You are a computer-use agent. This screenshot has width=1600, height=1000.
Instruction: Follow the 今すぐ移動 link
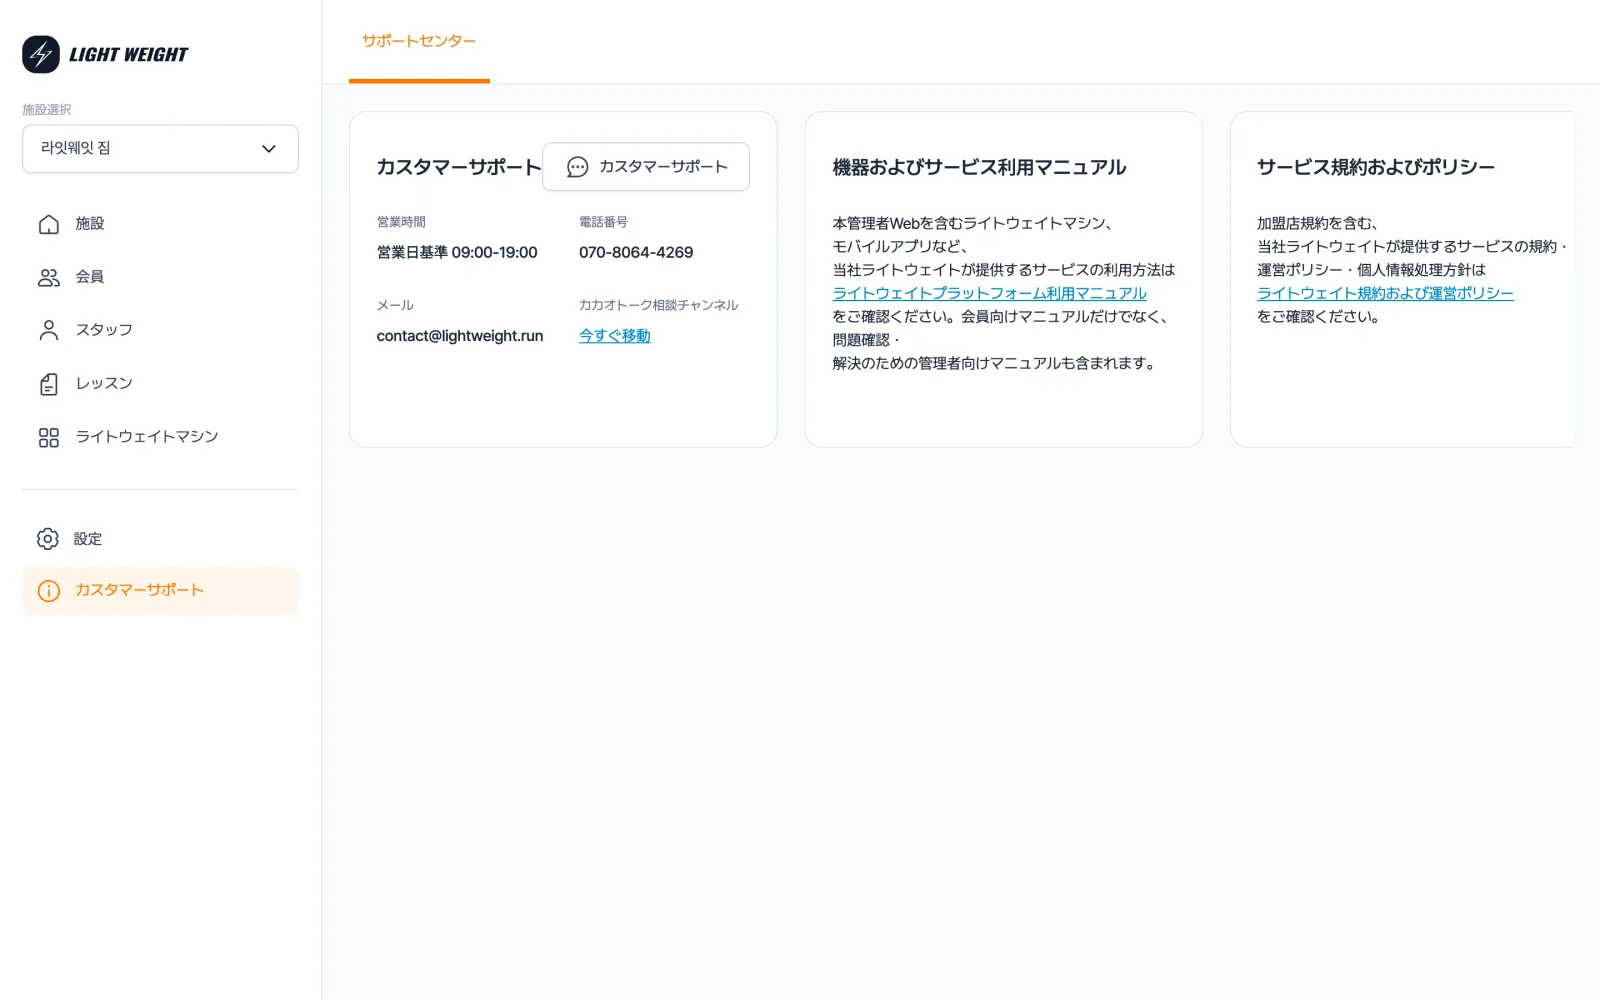614,336
